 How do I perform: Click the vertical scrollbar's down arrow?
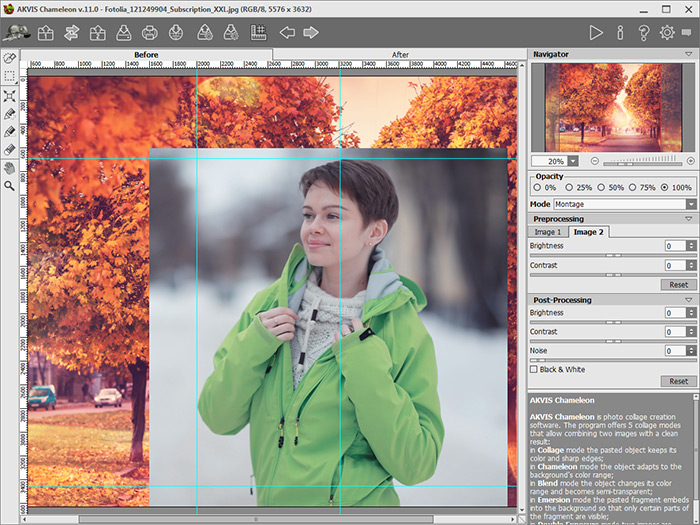coord(522,510)
